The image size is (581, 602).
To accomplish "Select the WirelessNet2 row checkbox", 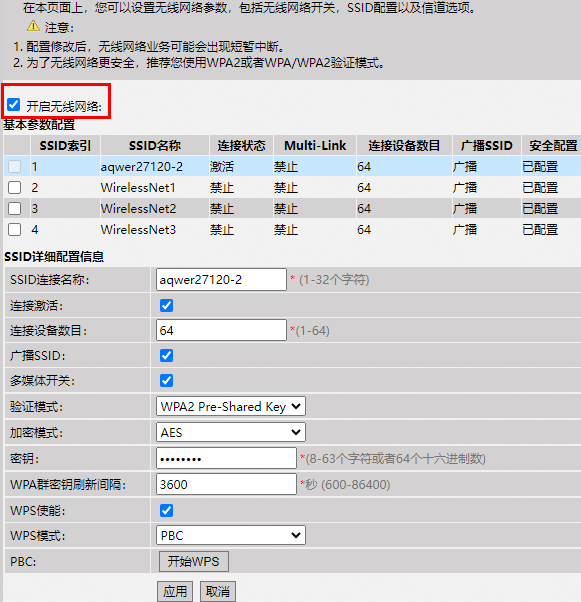I will (x=15, y=208).
